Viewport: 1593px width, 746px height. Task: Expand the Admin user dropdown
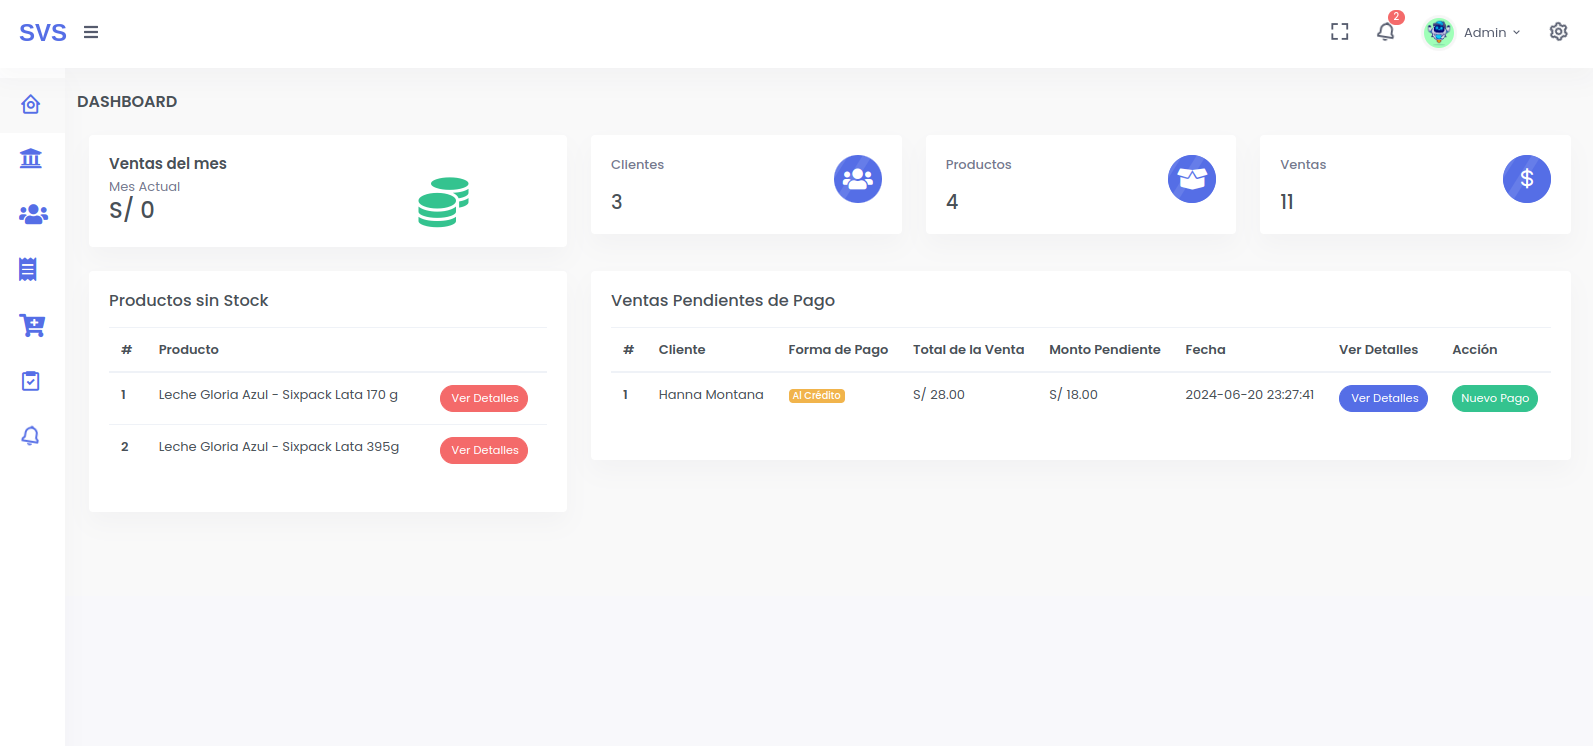point(1491,32)
